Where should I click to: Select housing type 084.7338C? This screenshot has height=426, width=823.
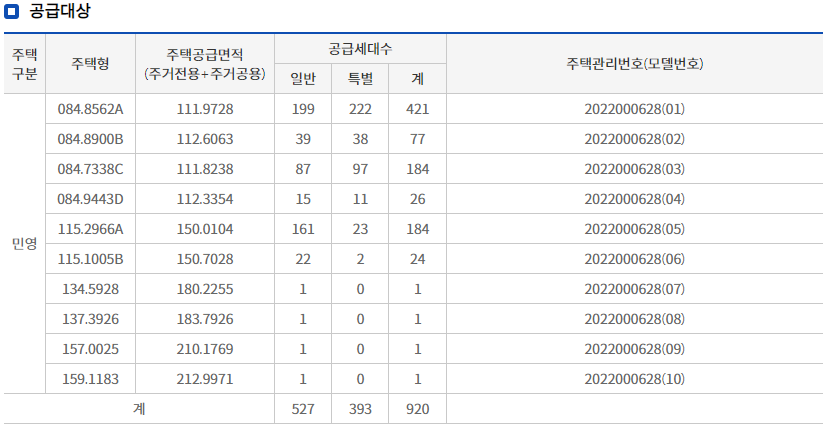pos(90,169)
